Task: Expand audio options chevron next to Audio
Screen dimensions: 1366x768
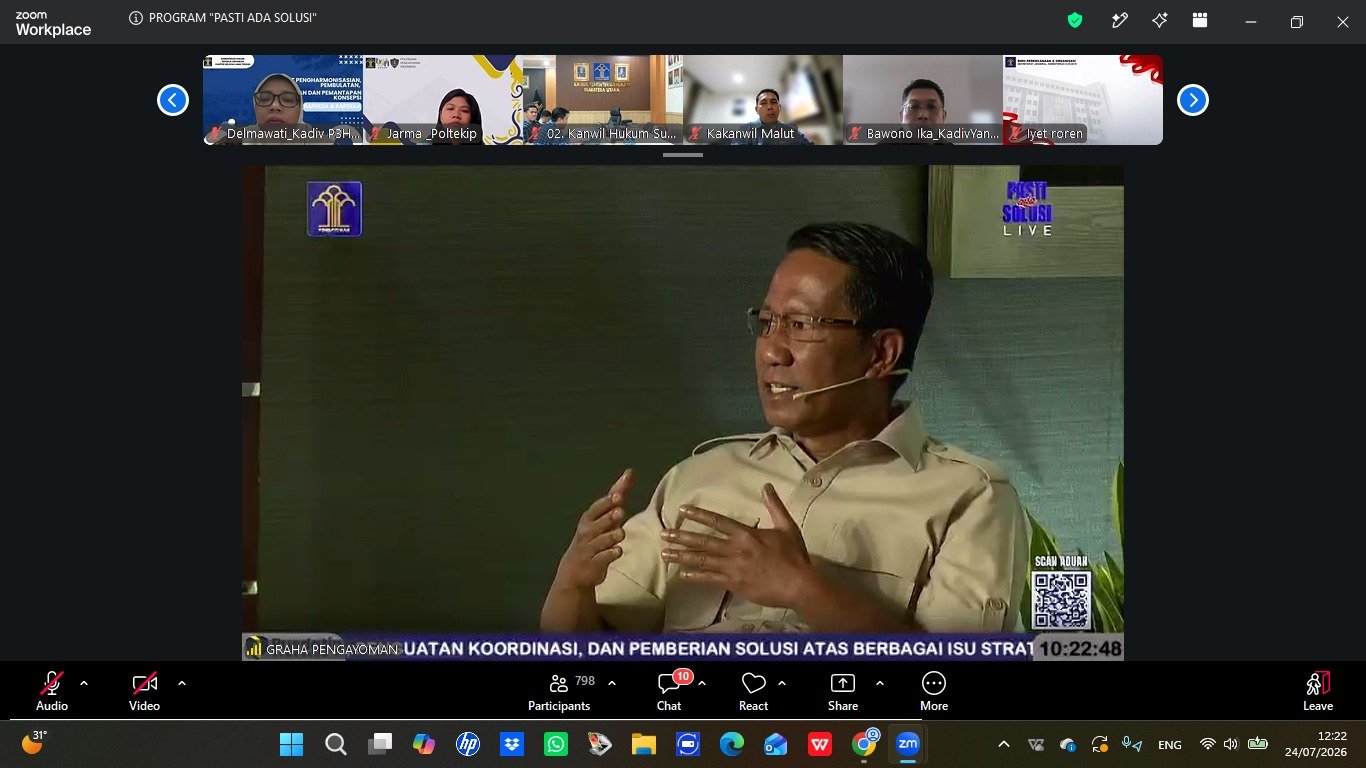Action: coord(84,684)
